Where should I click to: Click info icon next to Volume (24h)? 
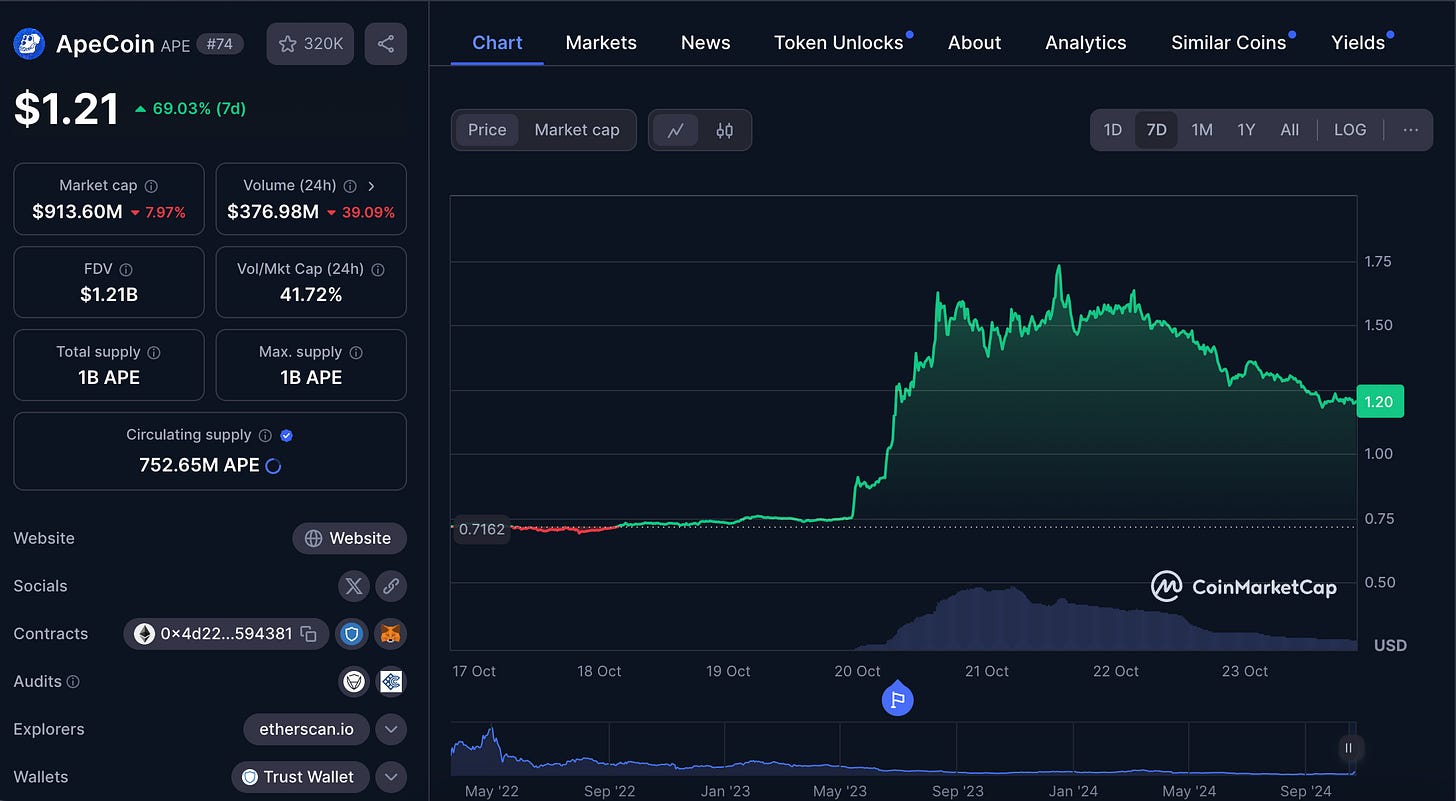tap(350, 186)
